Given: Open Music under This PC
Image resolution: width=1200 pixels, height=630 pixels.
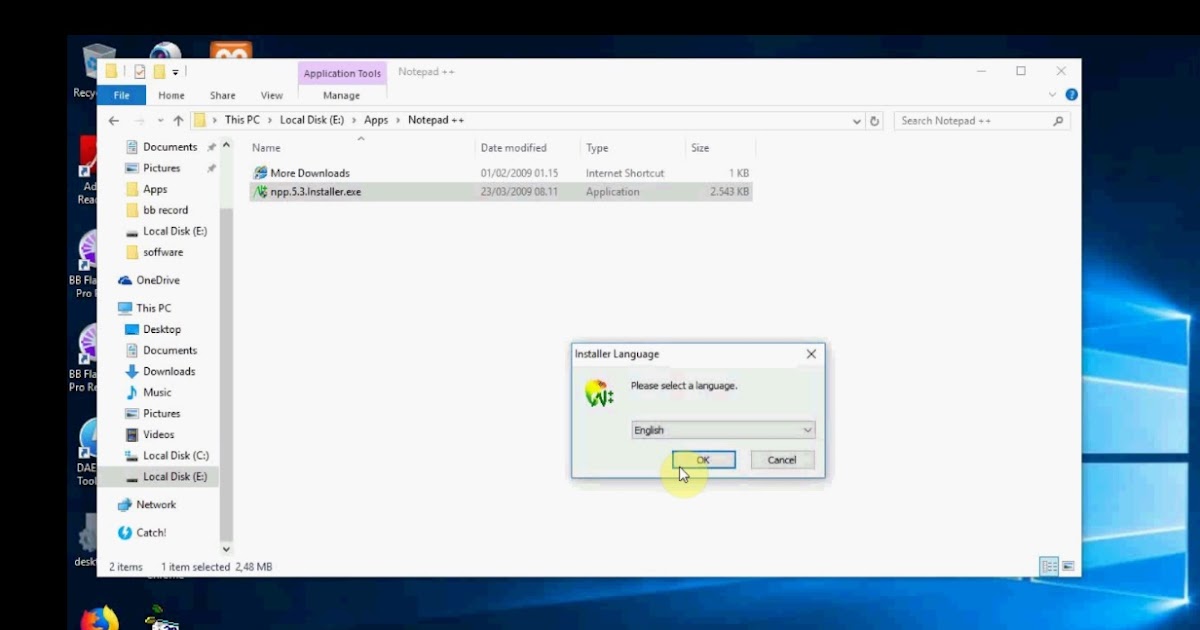Looking at the screenshot, I should pyautogui.click(x=157, y=392).
